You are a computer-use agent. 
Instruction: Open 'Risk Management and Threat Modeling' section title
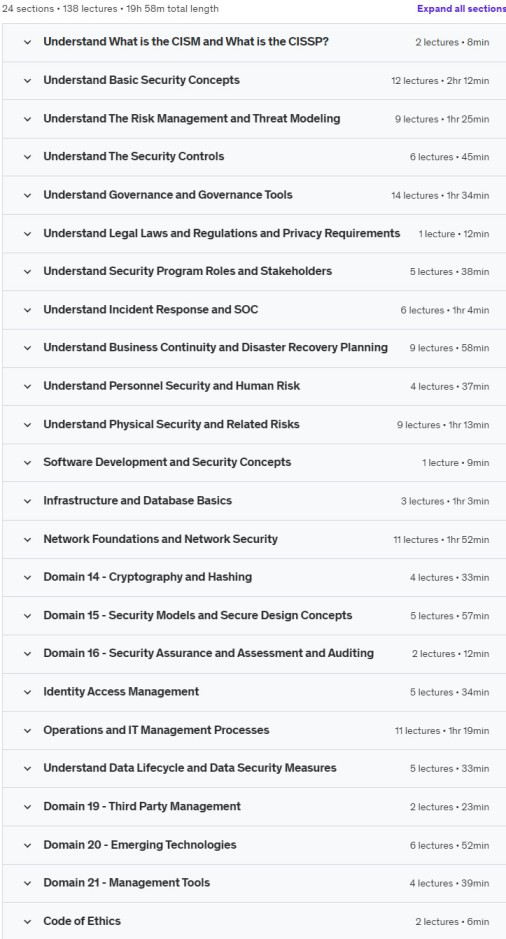pos(192,119)
